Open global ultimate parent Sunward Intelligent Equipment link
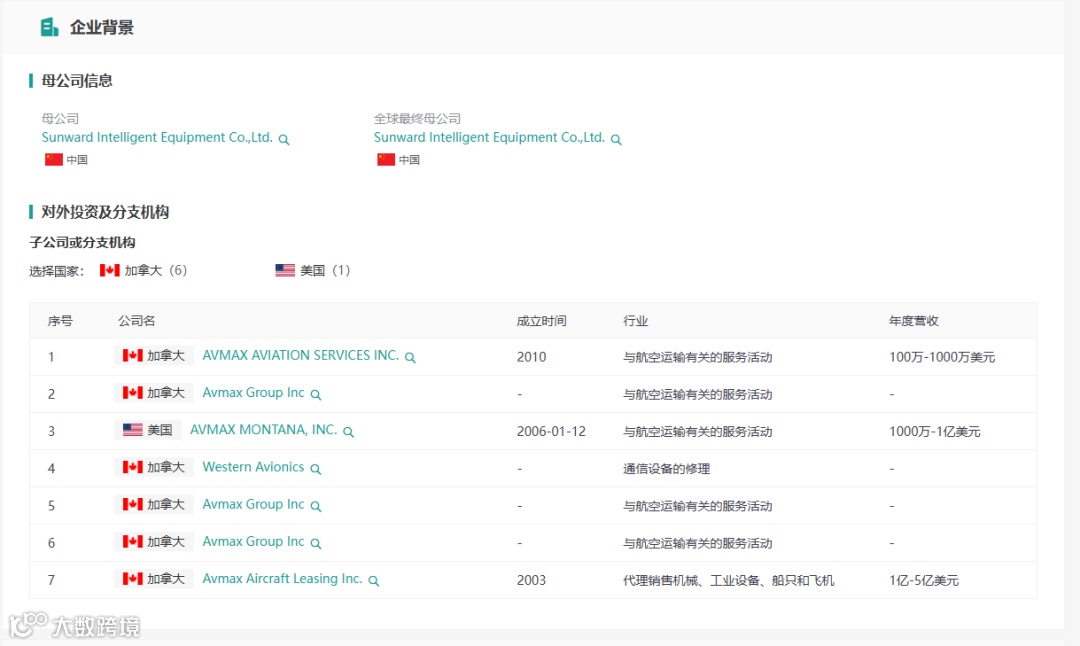 click(x=489, y=137)
